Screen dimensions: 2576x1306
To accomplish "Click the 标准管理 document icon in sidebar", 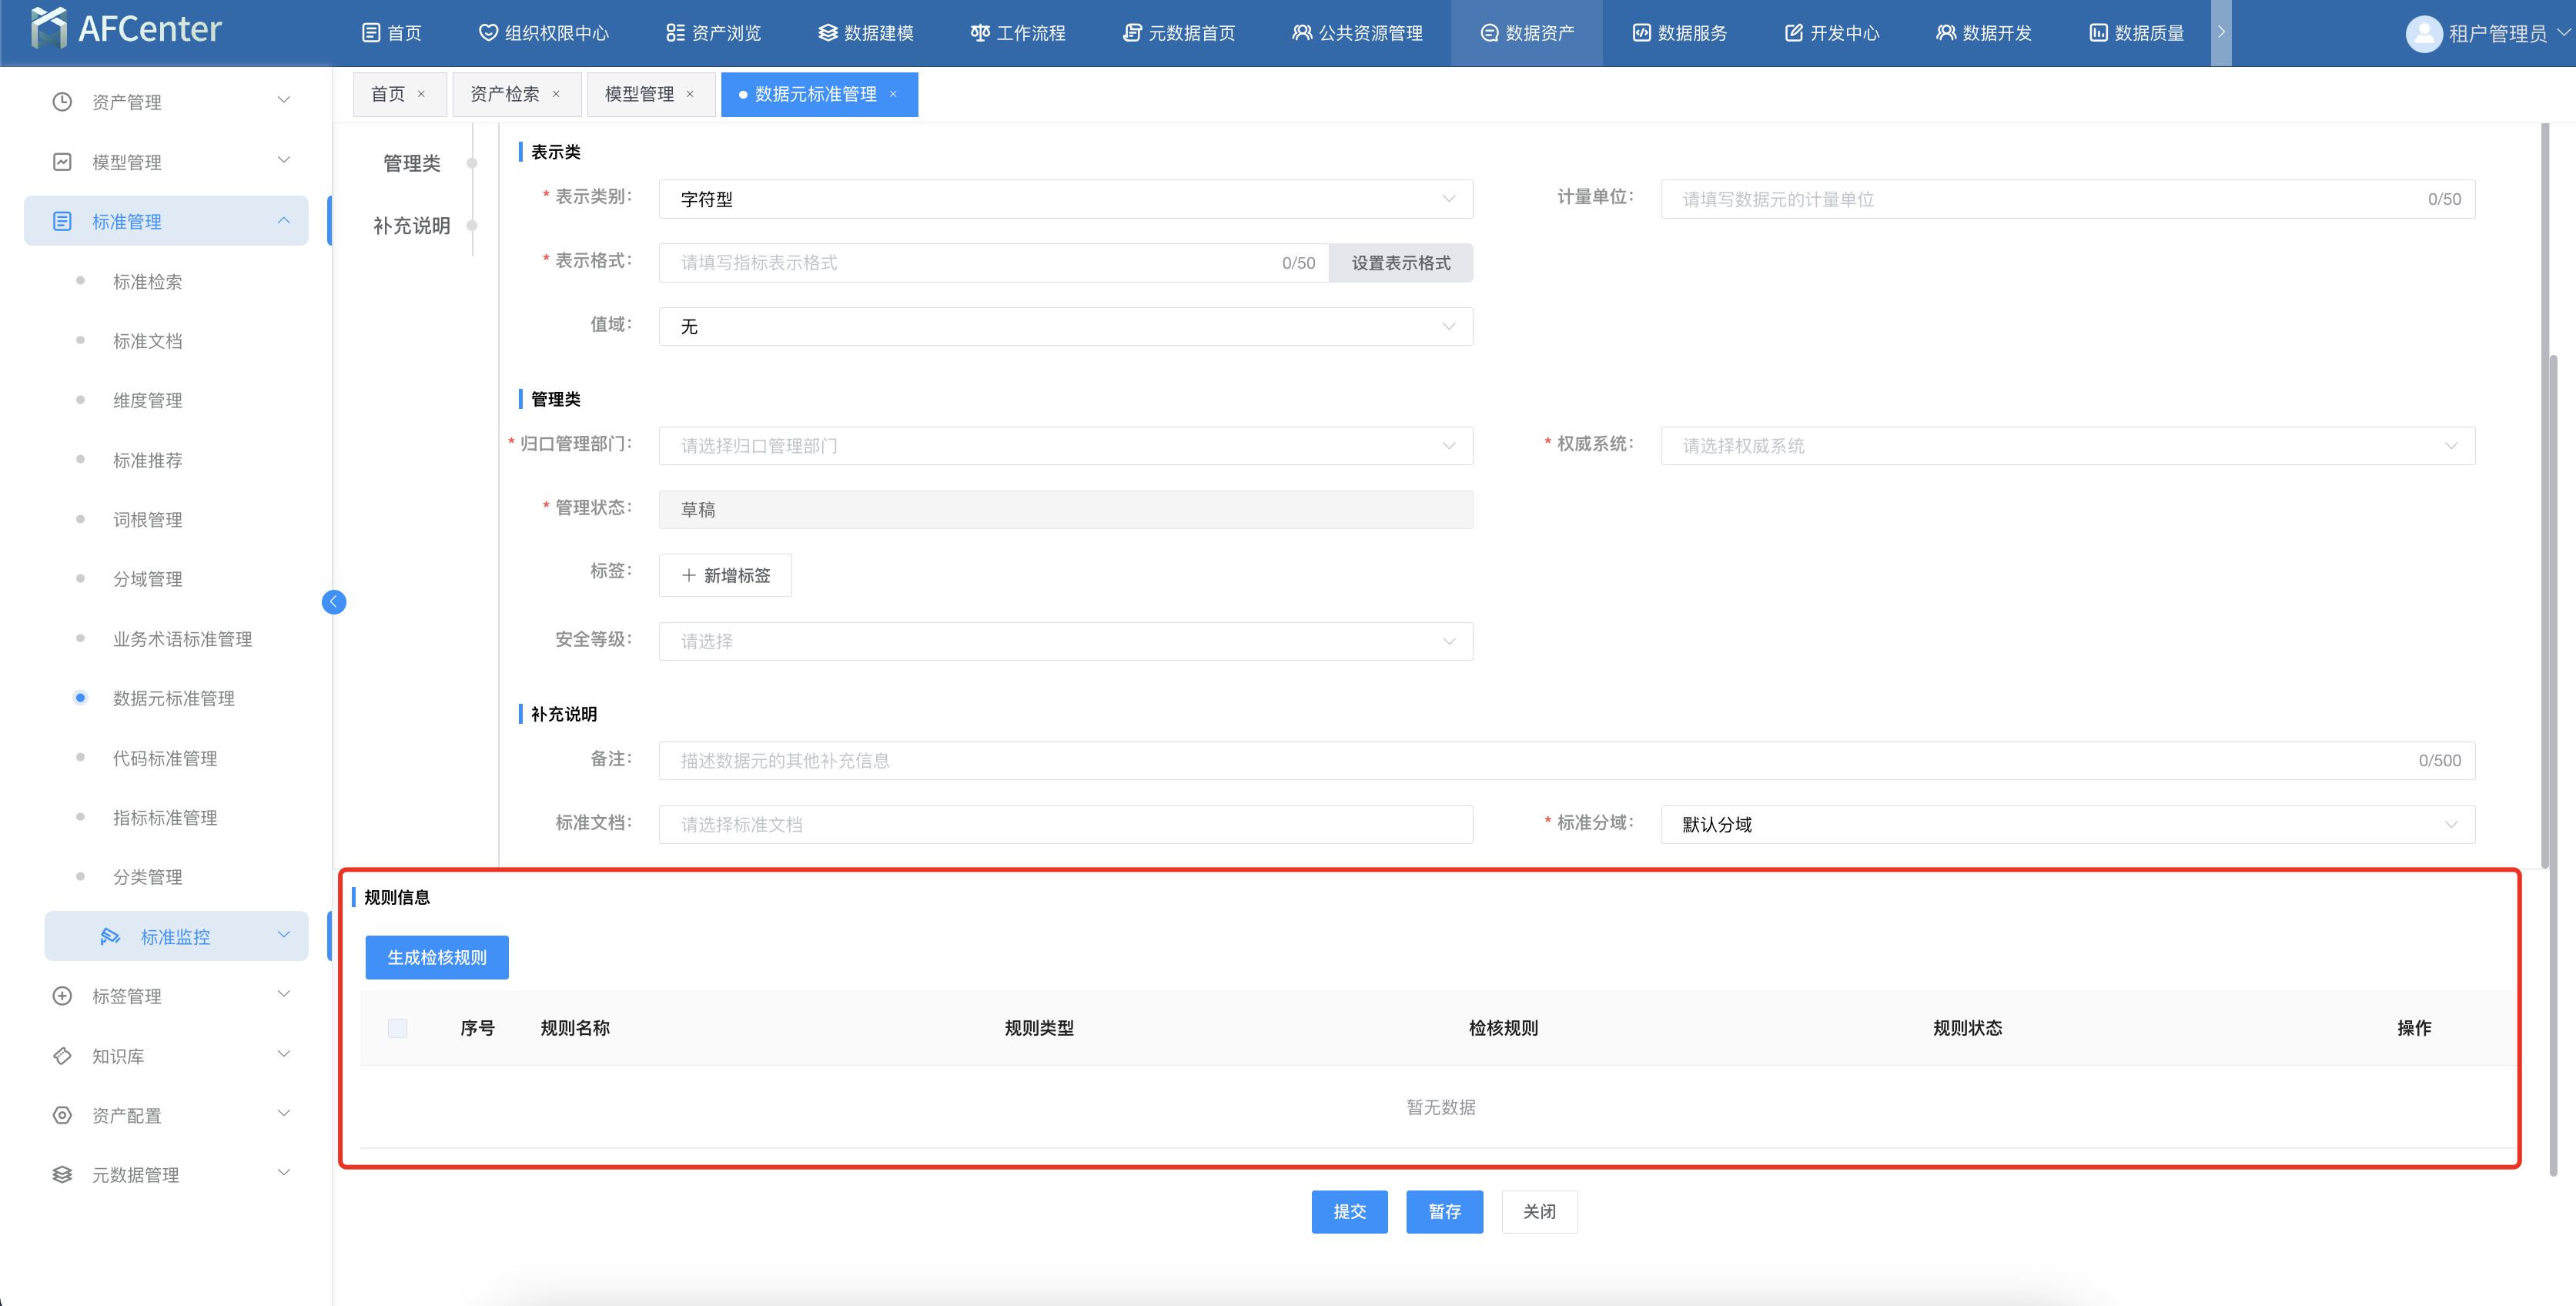I will click(x=62, y=221).
